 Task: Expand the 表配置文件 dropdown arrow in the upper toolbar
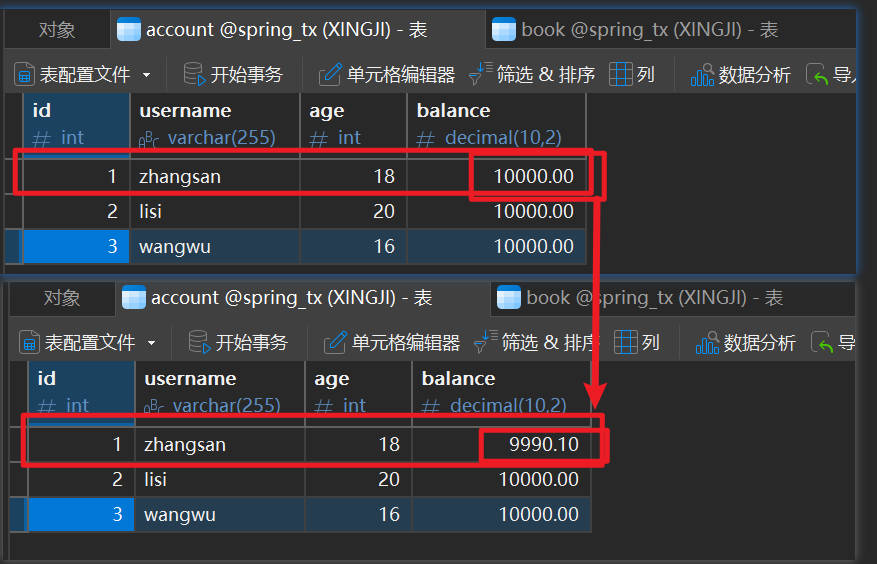pyautogui.click(x=146, y=75)
